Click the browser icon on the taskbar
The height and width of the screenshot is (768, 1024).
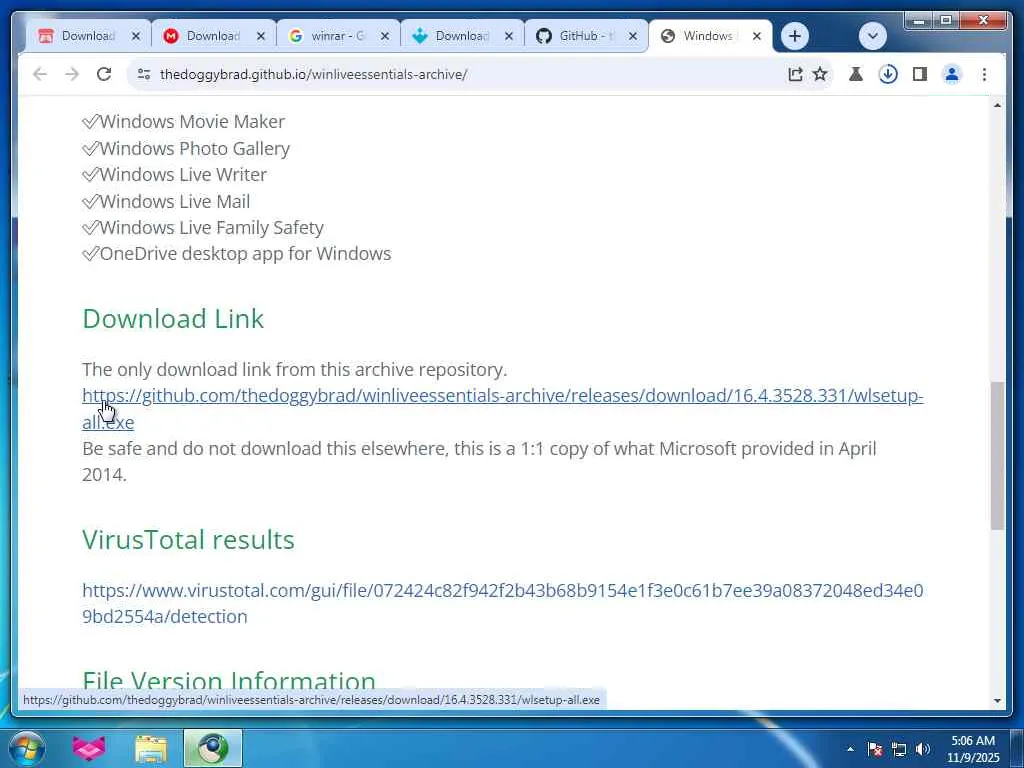tap(213, 748)
